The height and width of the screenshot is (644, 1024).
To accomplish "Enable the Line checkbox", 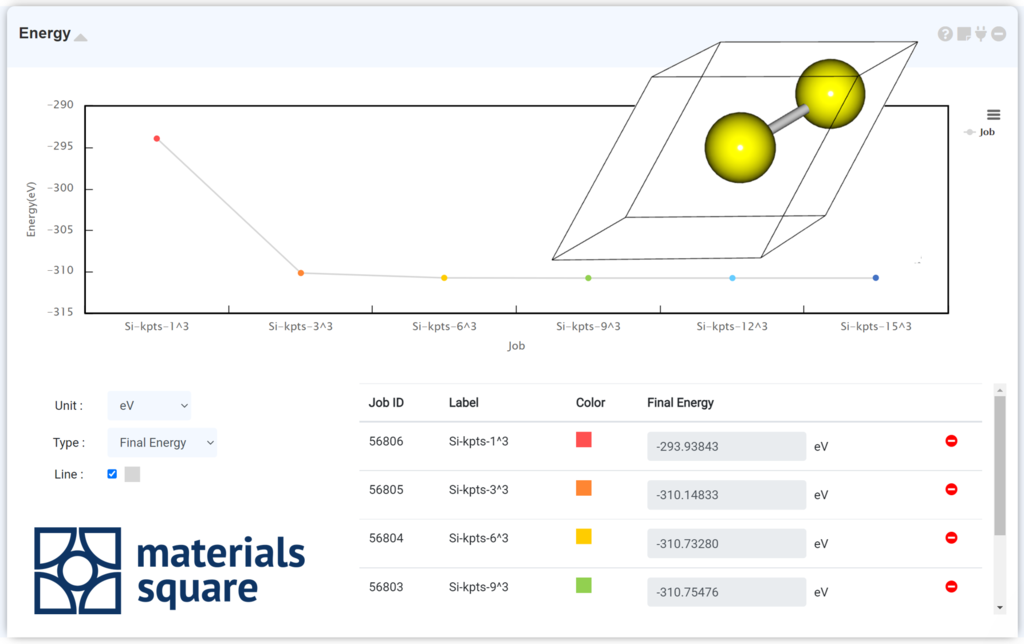I will click(112, 474).
